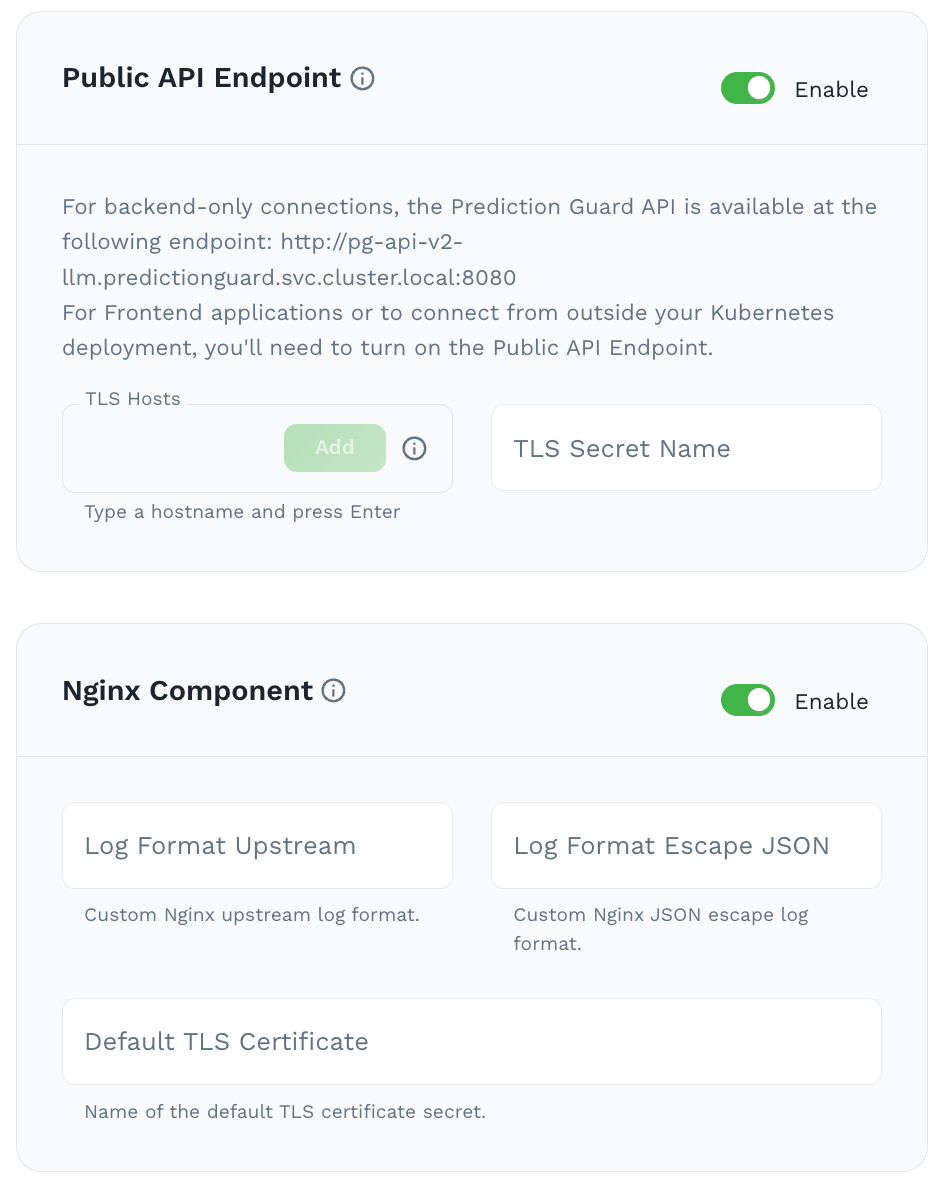
Task: Focus the Default TLS Certificate field
Action: point(471,1042)
